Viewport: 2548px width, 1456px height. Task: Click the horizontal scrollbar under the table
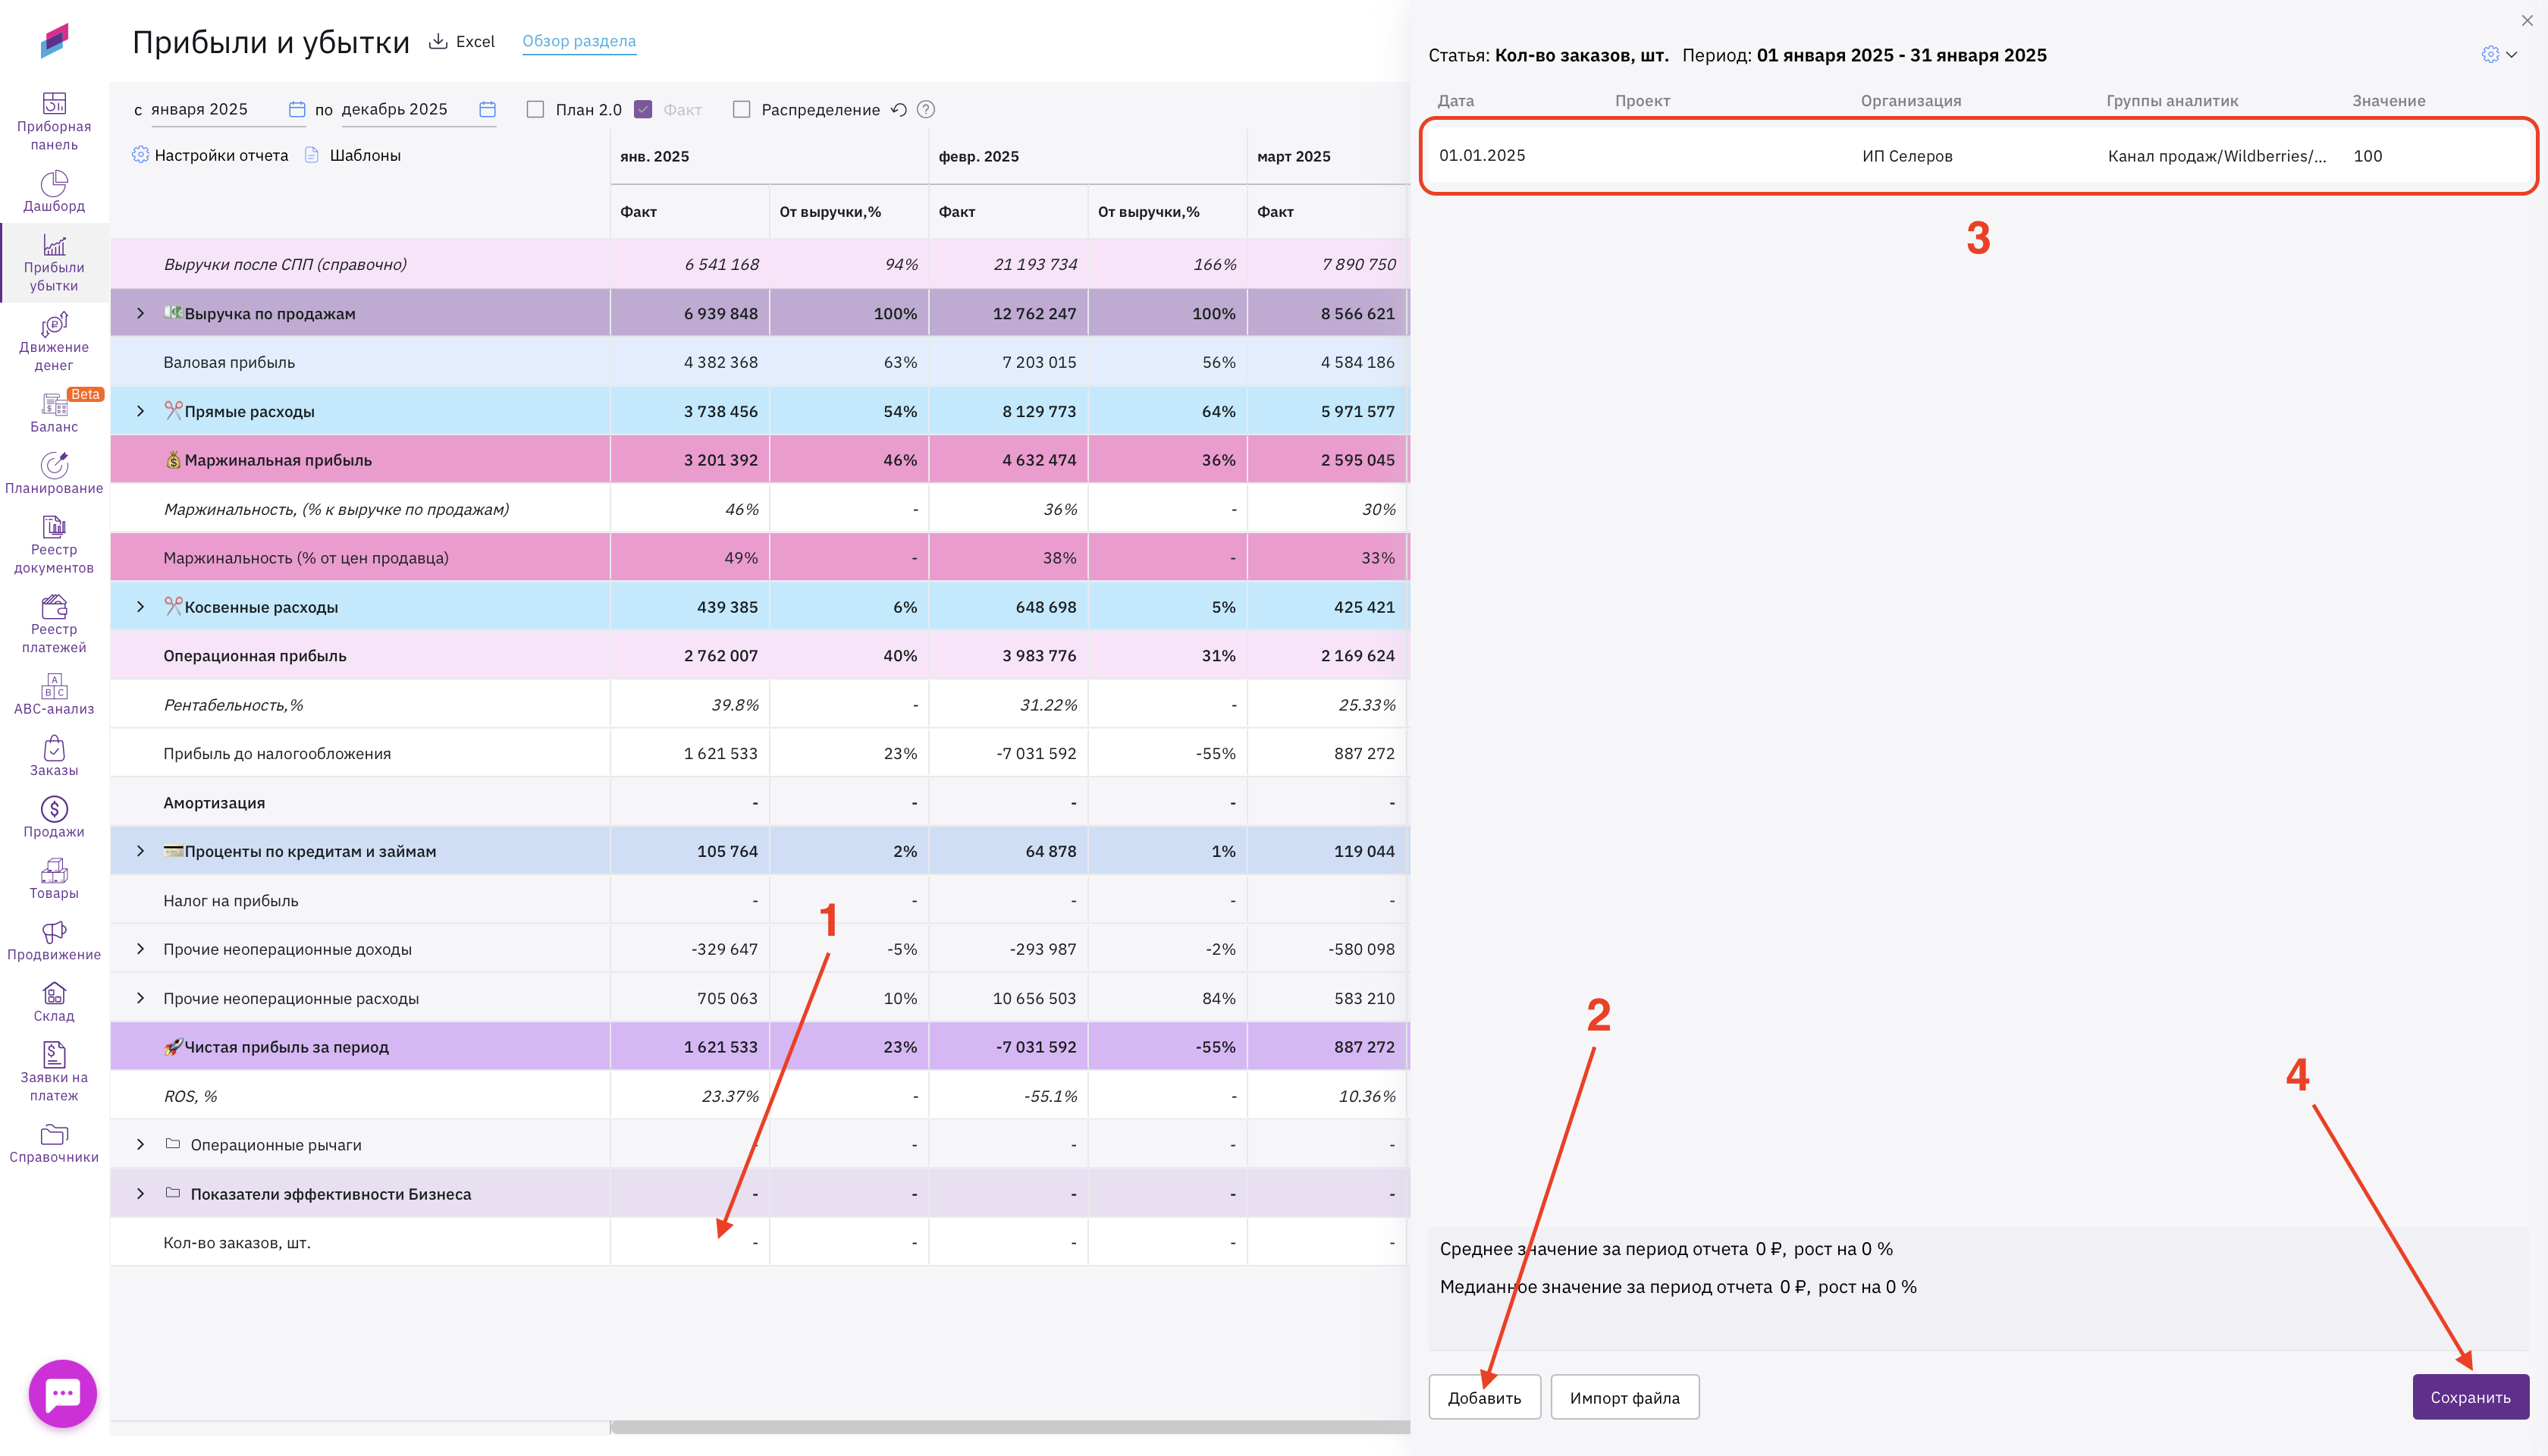[x=1010, y=1427]
